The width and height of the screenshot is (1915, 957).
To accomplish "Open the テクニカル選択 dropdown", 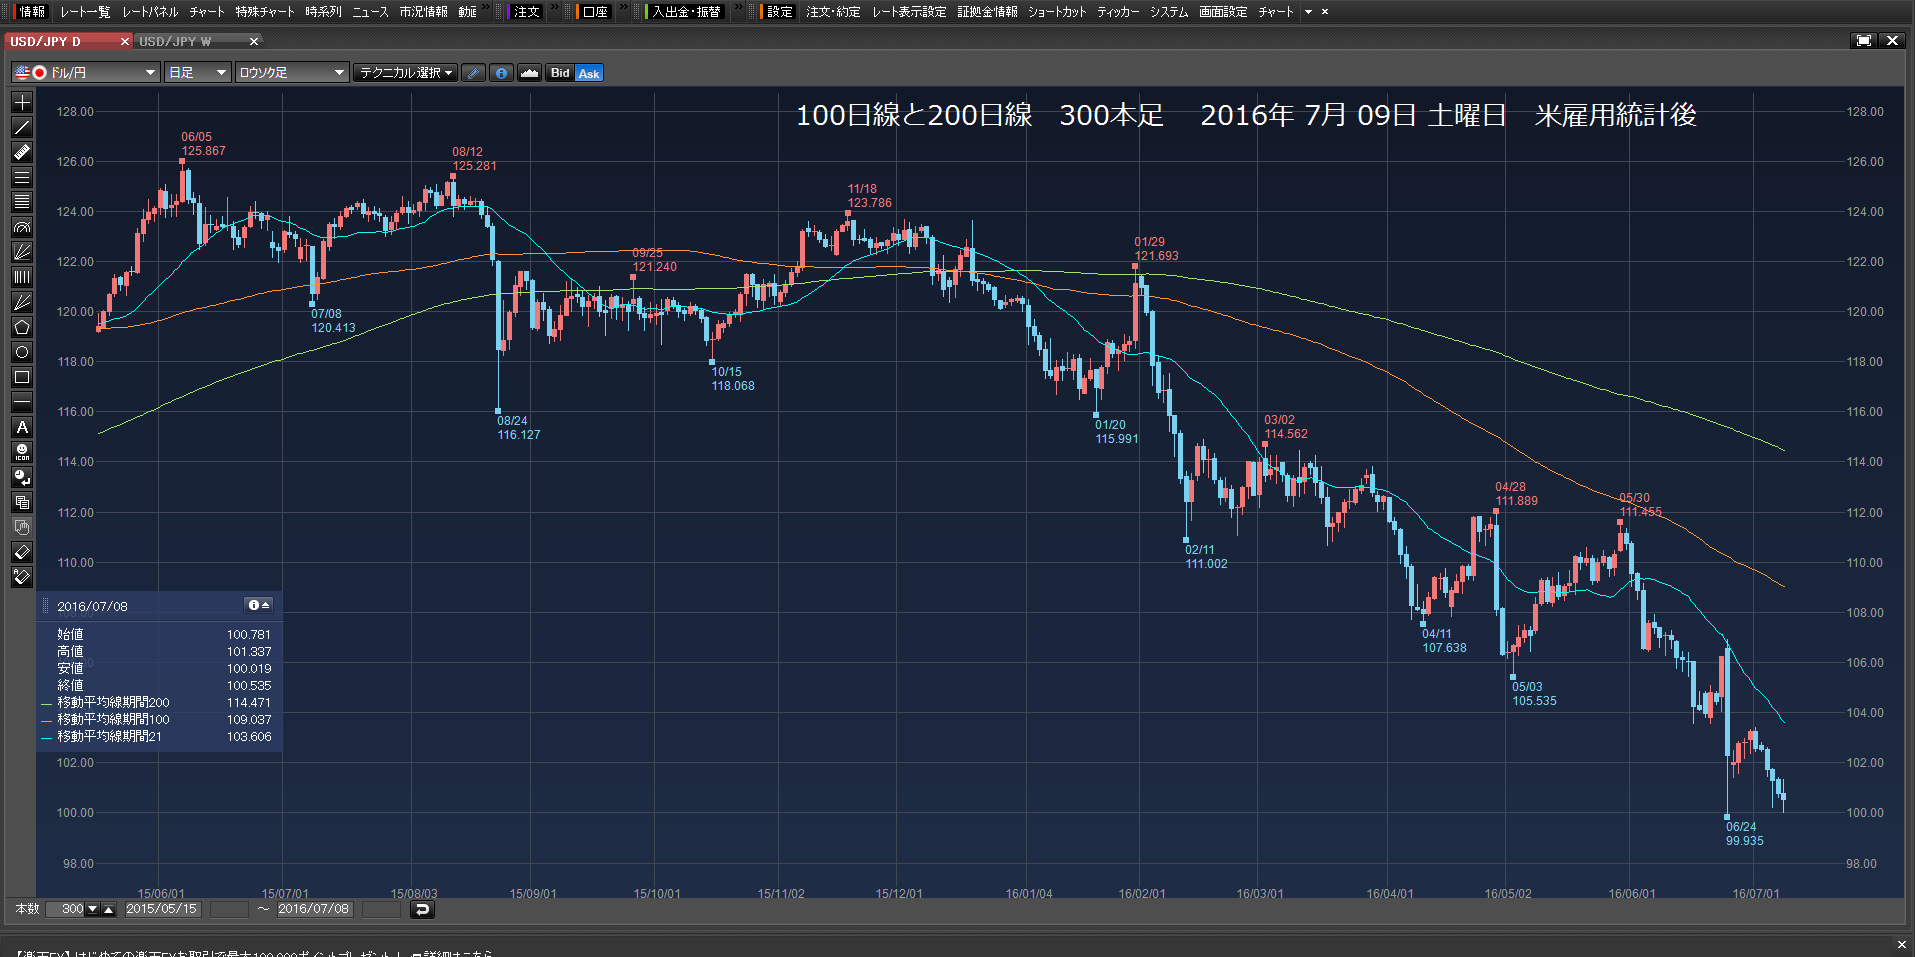I will 406,73.
